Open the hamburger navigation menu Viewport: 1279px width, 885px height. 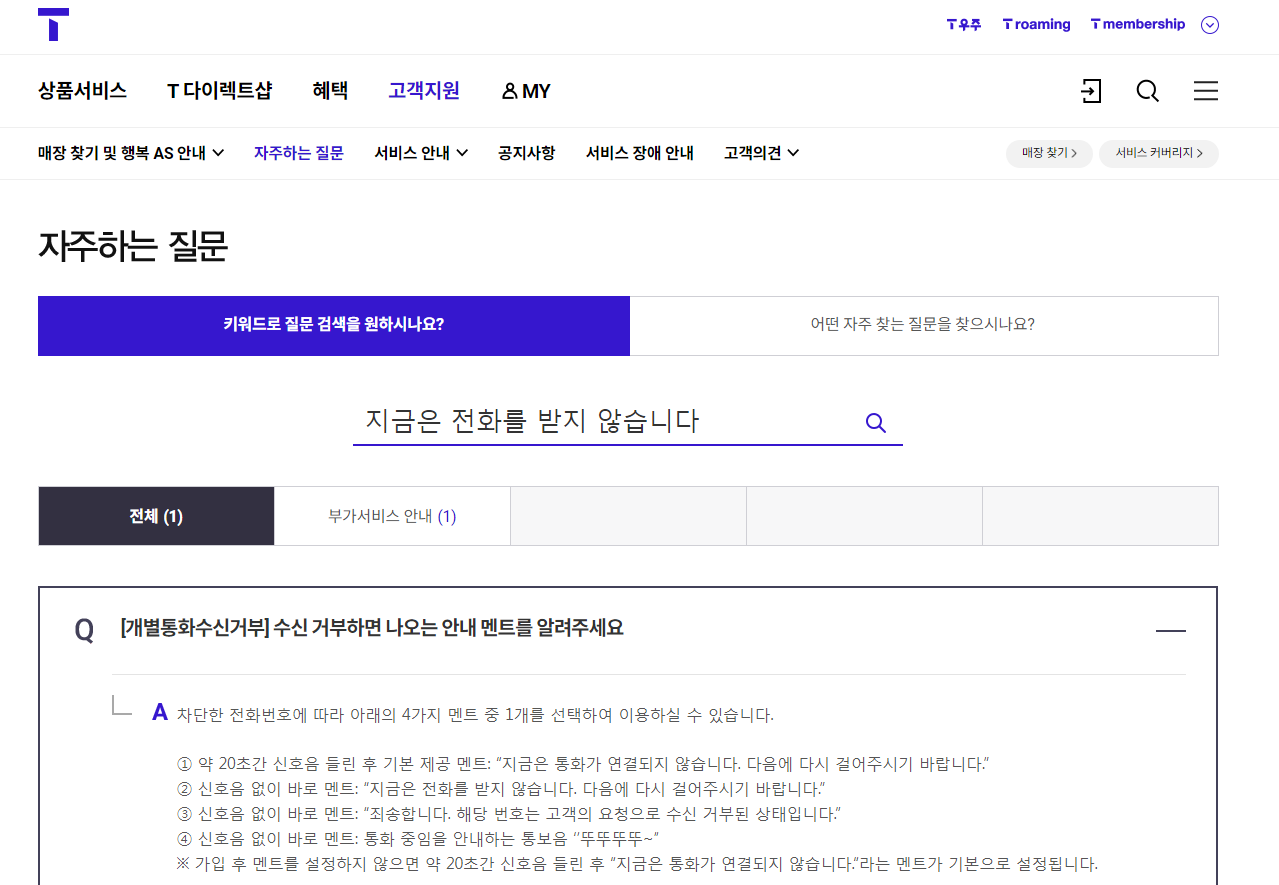click(x=1205, y=91)
